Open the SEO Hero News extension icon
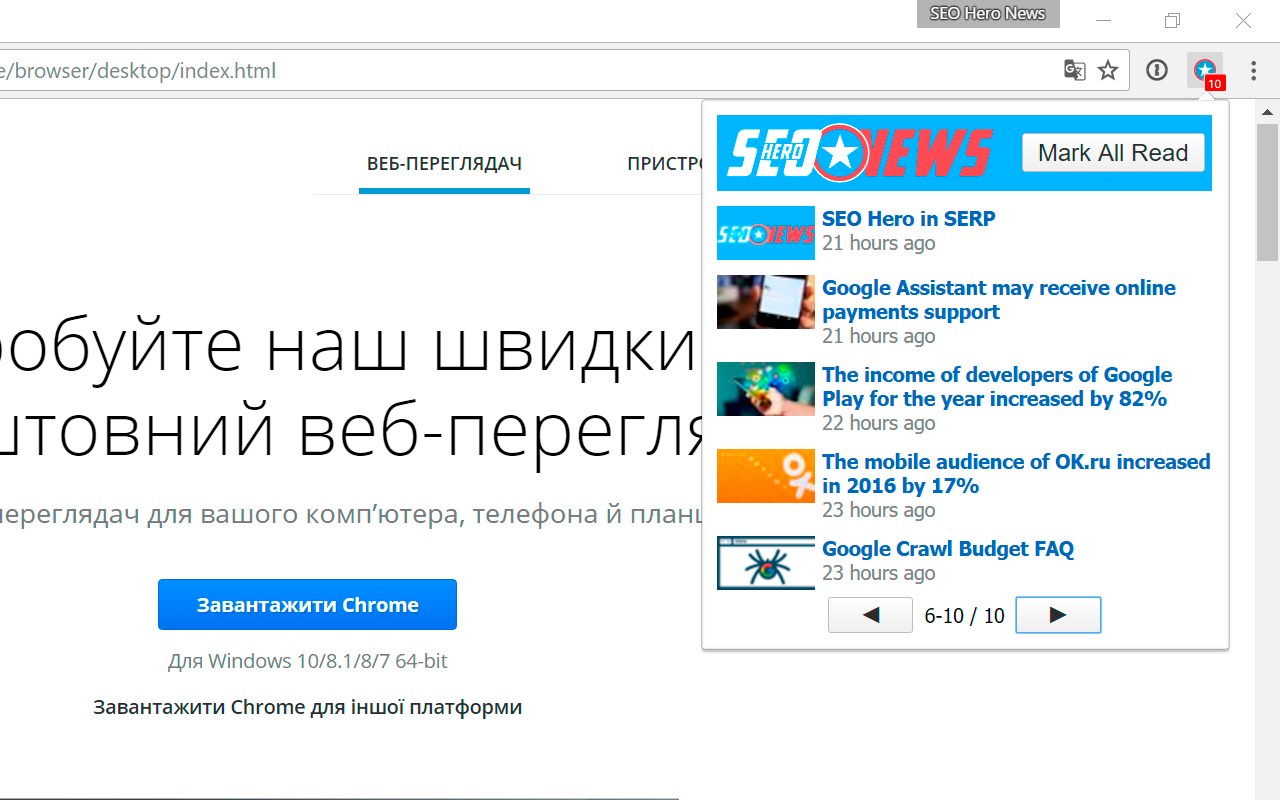 pos(1205,71)
